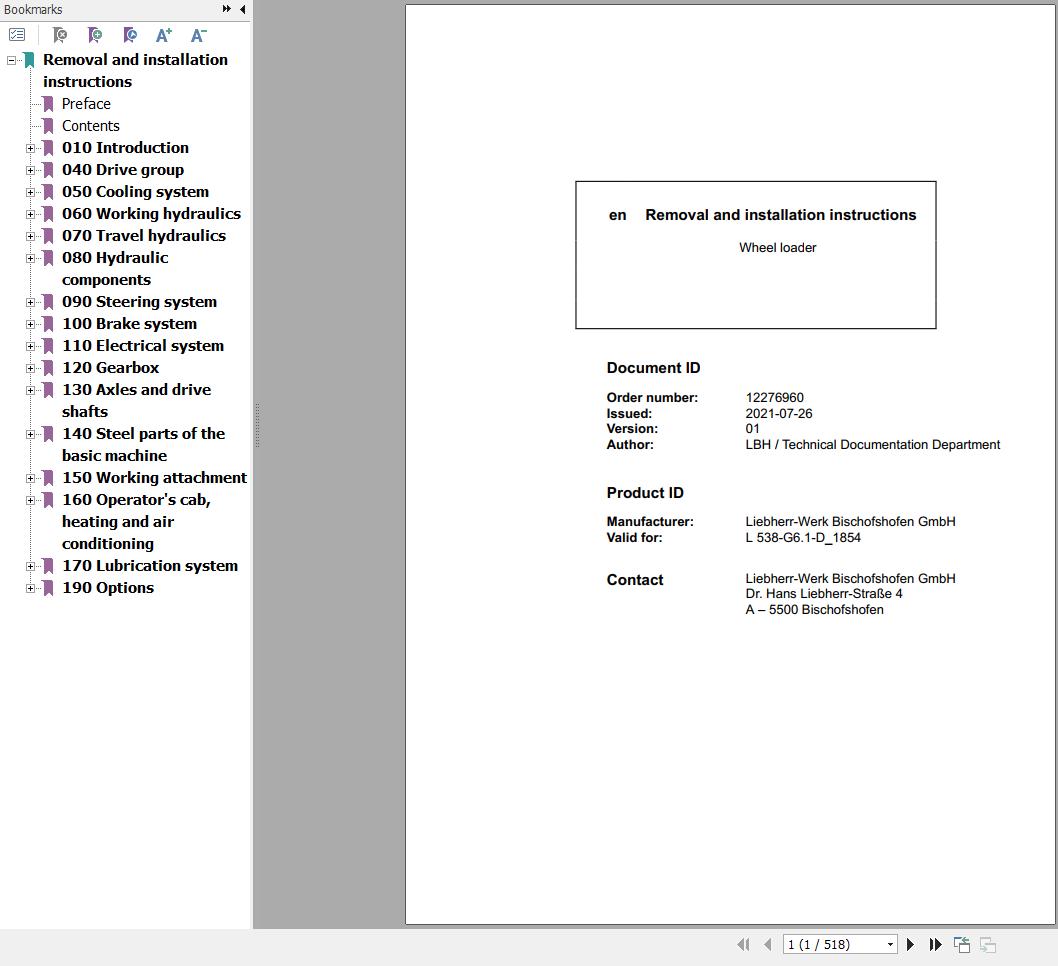The image size is (1058, 966).
Task: Expand the 190 Options bookmark
Action: tap(30, 588)
